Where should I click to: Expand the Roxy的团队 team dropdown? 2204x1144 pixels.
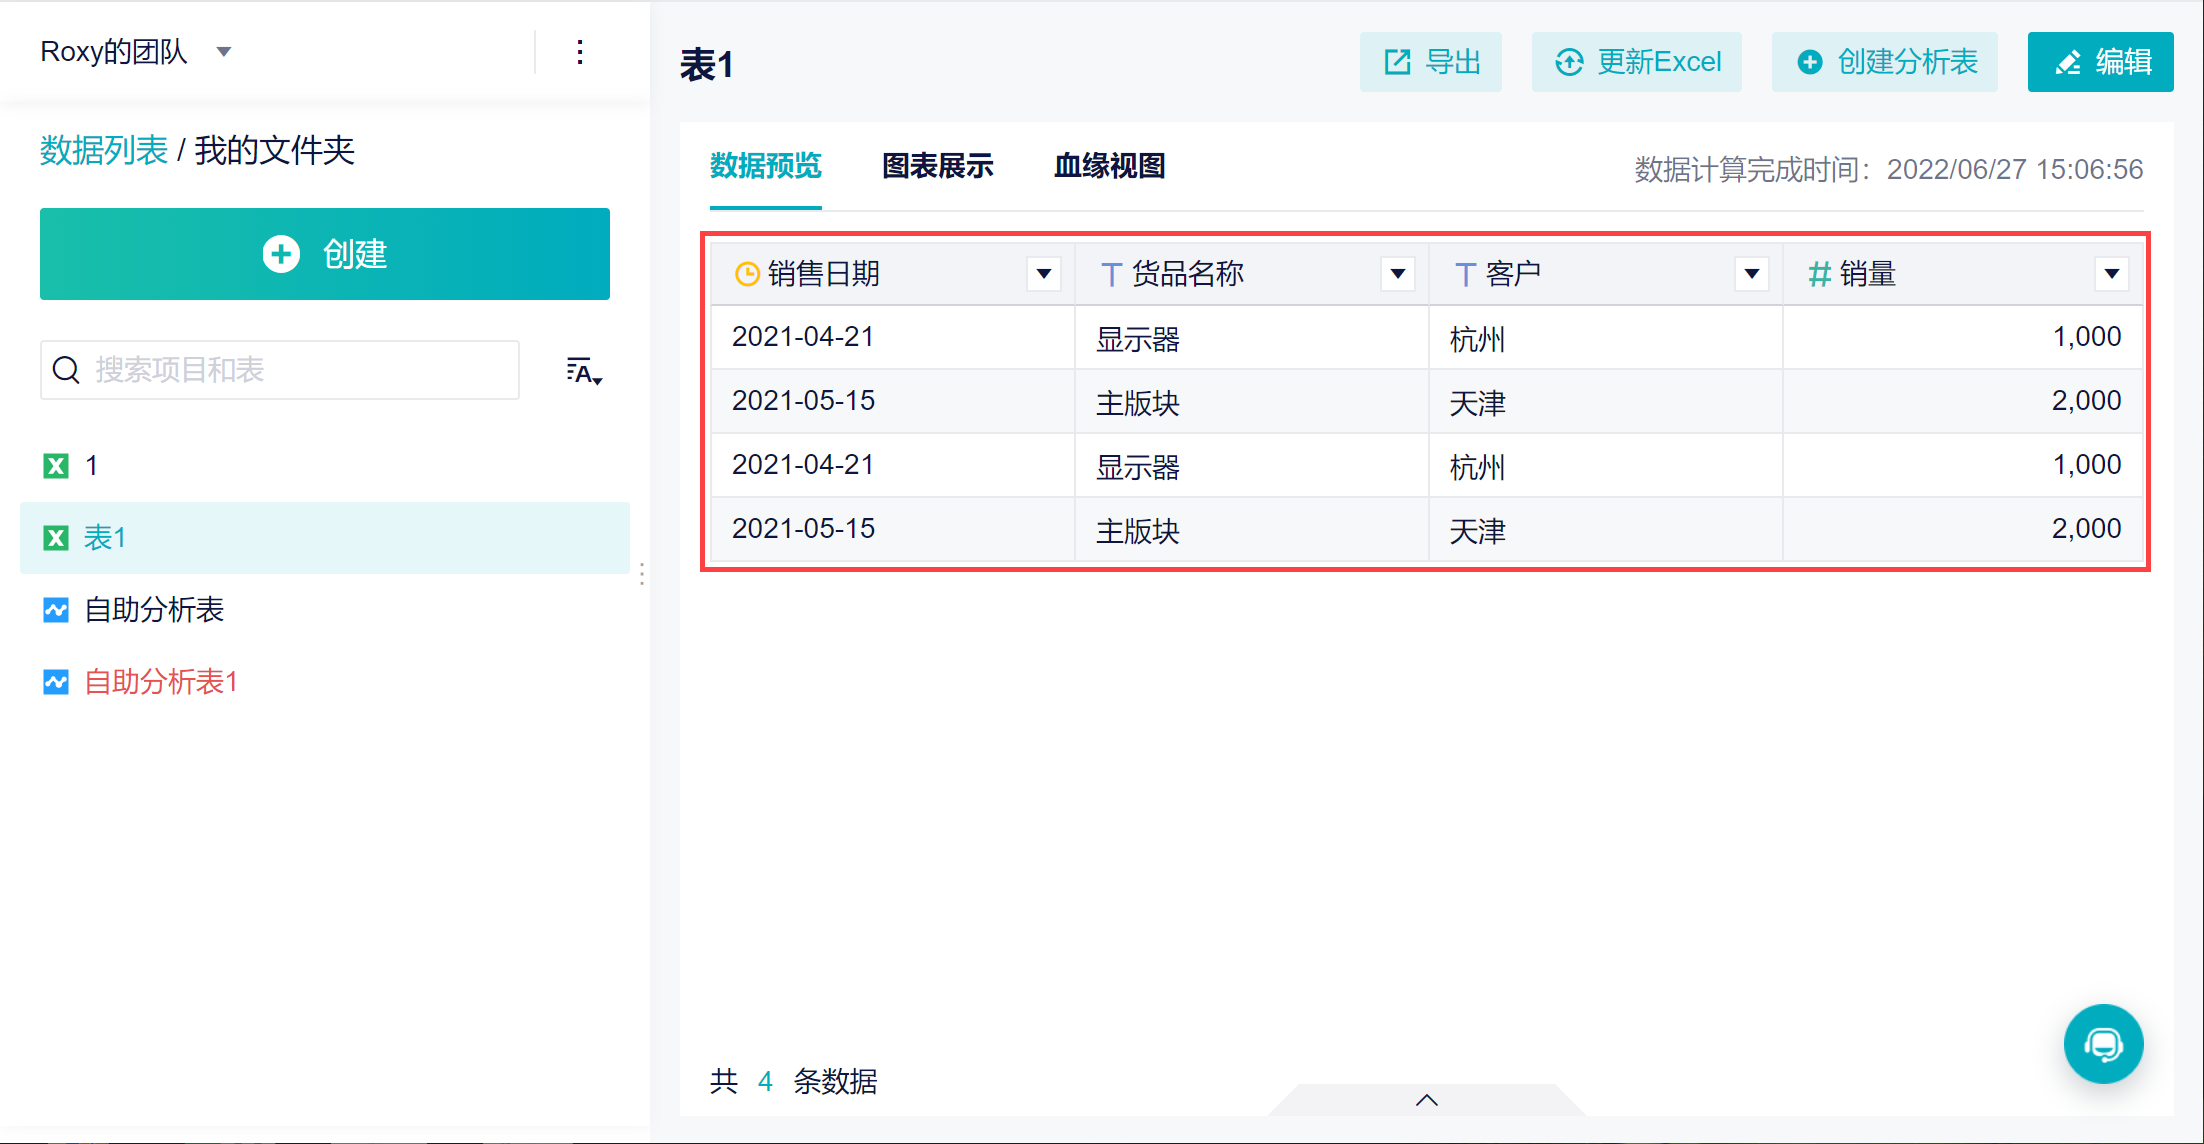(224, 52)
